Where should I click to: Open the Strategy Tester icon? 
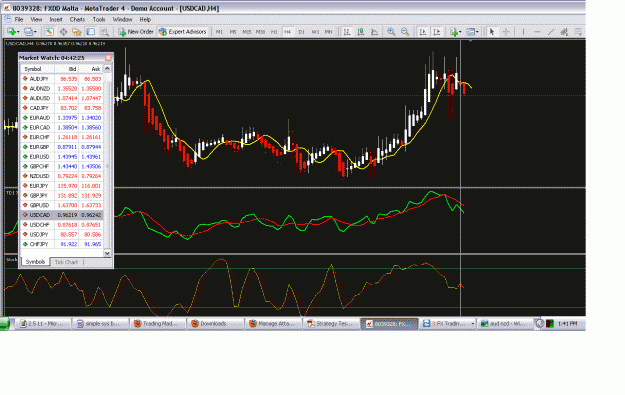104,32
